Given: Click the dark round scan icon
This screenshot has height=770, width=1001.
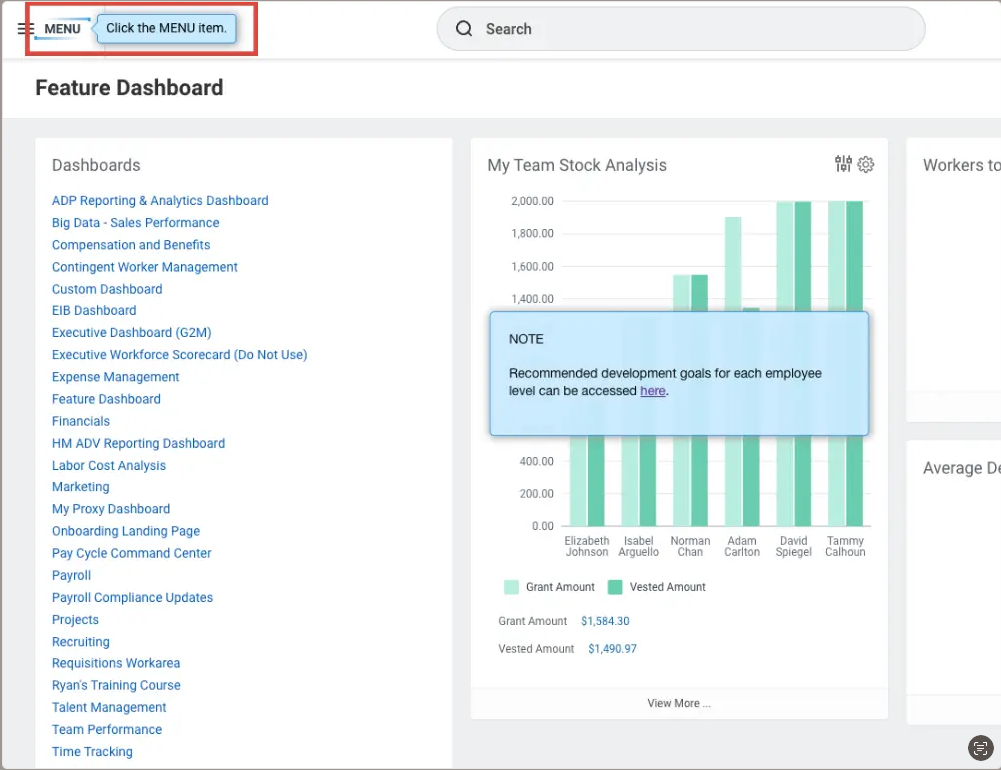Looking at the screenshot, I should click(980, 747).
